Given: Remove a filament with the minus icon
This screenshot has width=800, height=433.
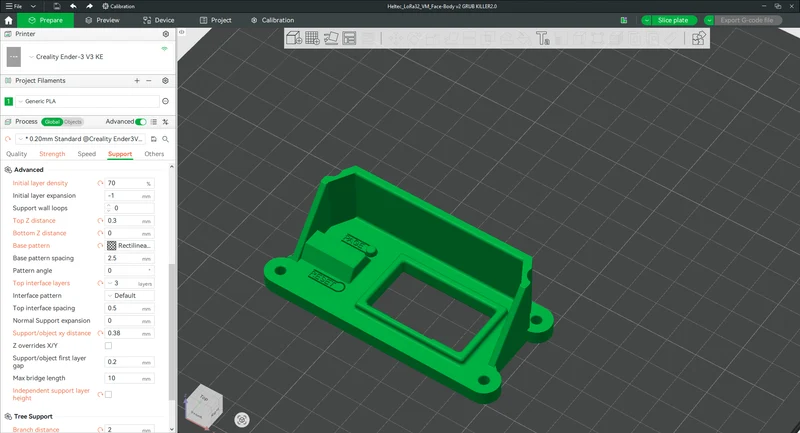Looking at the screenshot, I should [148, 81].
